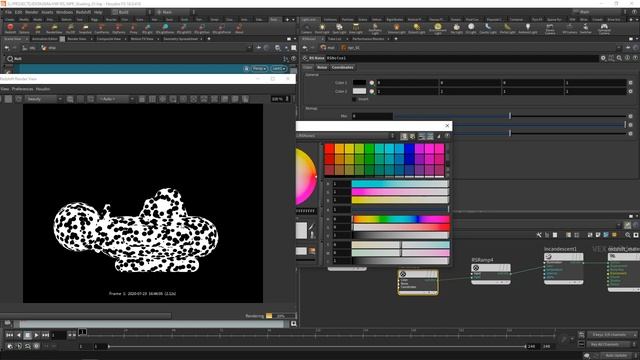Image resolution: width=640 pixels, height=360 pixels.
Task: Click the Environment Light shelf tool
Action: point(438,28)
